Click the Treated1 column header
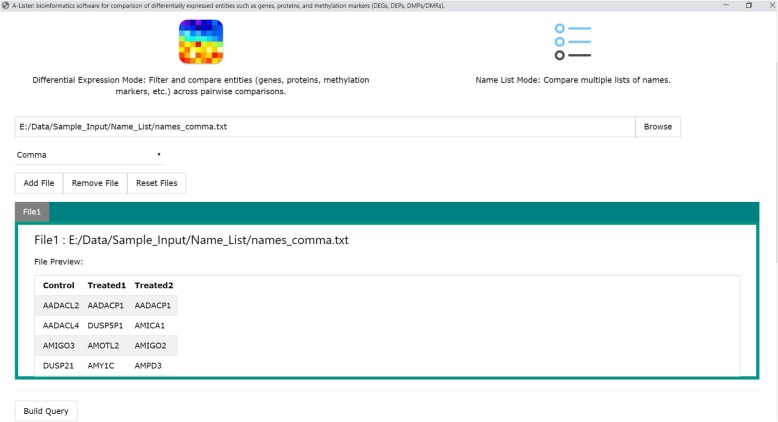This screenshot has width=778, height=422. pyautogui.click(x=106, y=285)
